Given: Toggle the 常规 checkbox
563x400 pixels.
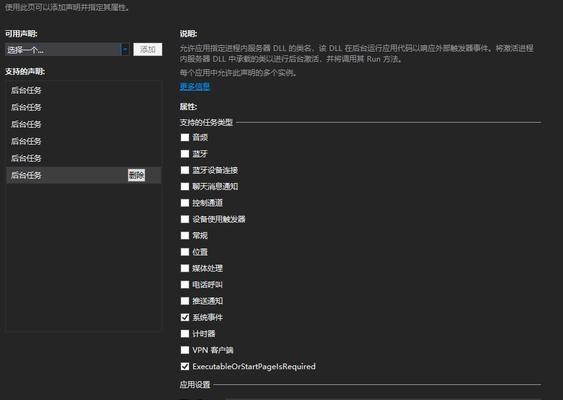Looking at the screenshot, I should (185, 236).
